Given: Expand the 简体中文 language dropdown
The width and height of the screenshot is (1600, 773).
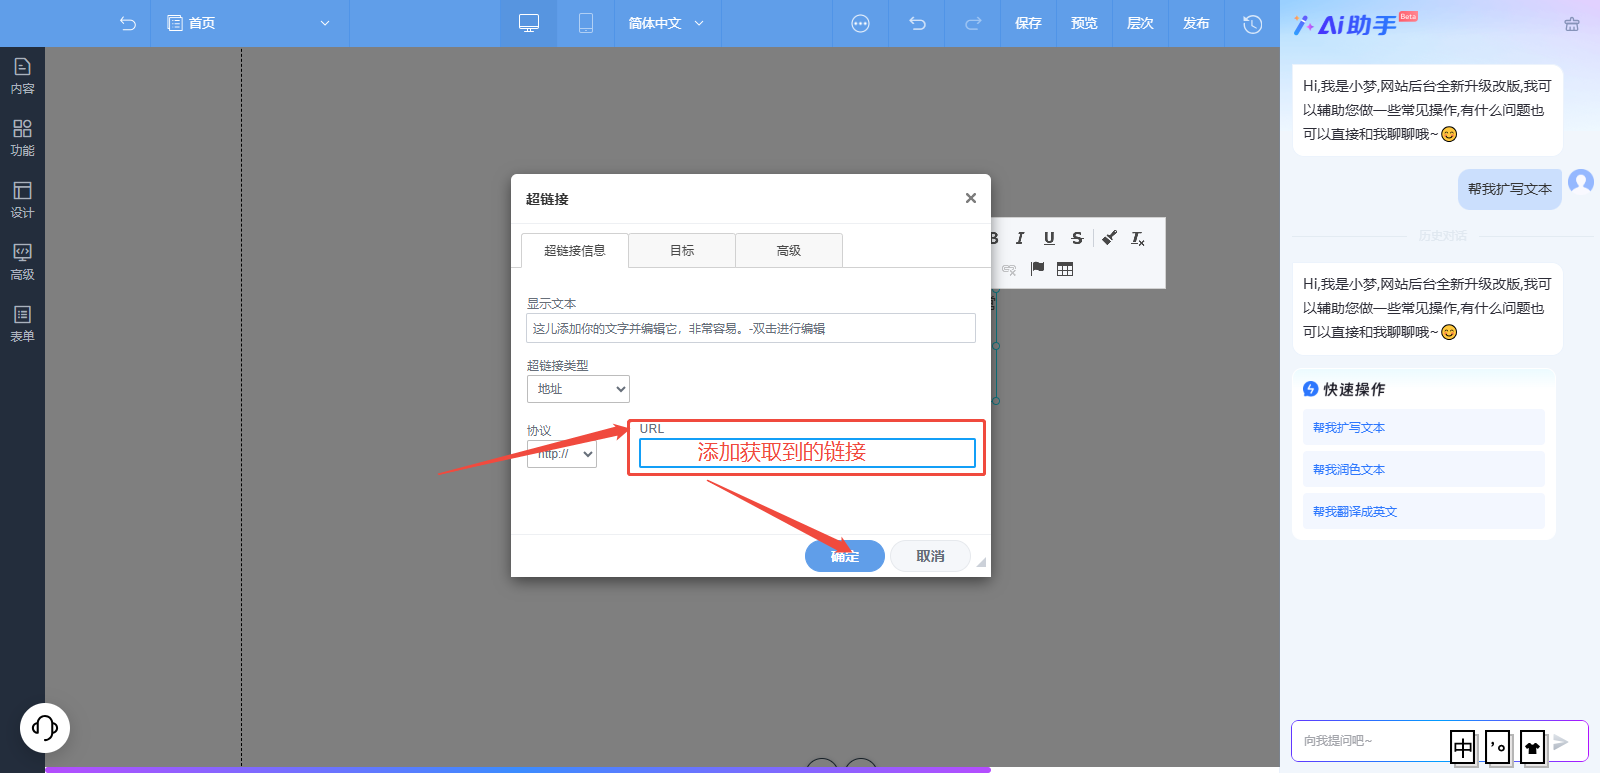Looking at the screenshot, I should click(665, 23).
